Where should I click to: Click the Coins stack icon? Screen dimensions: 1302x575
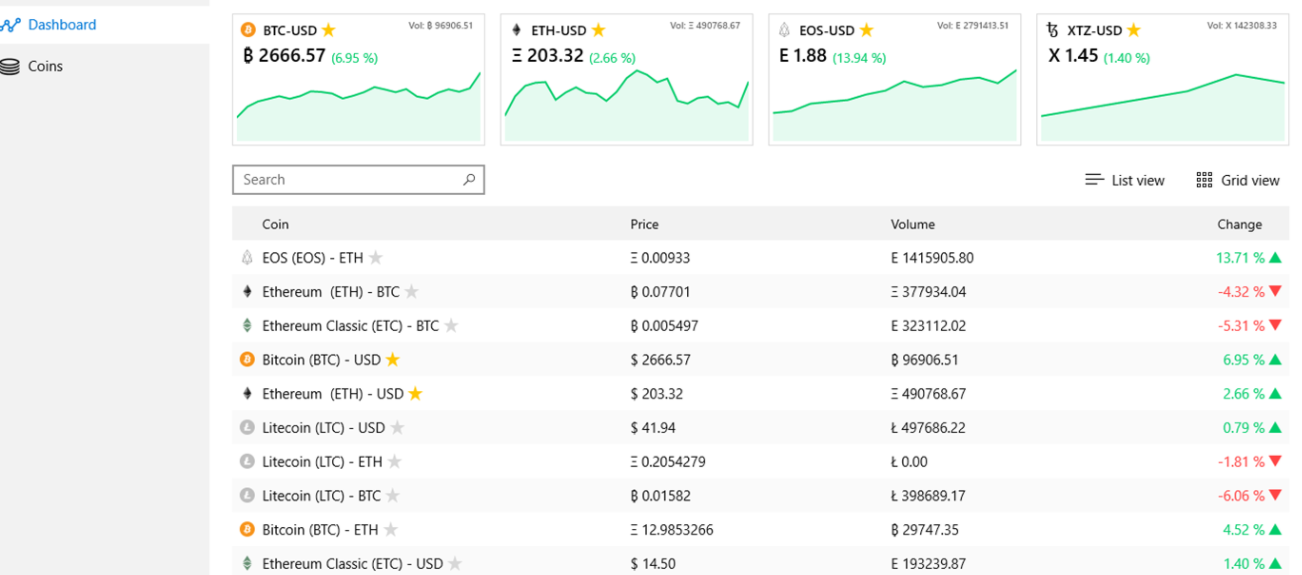click(x=10, y=67)
